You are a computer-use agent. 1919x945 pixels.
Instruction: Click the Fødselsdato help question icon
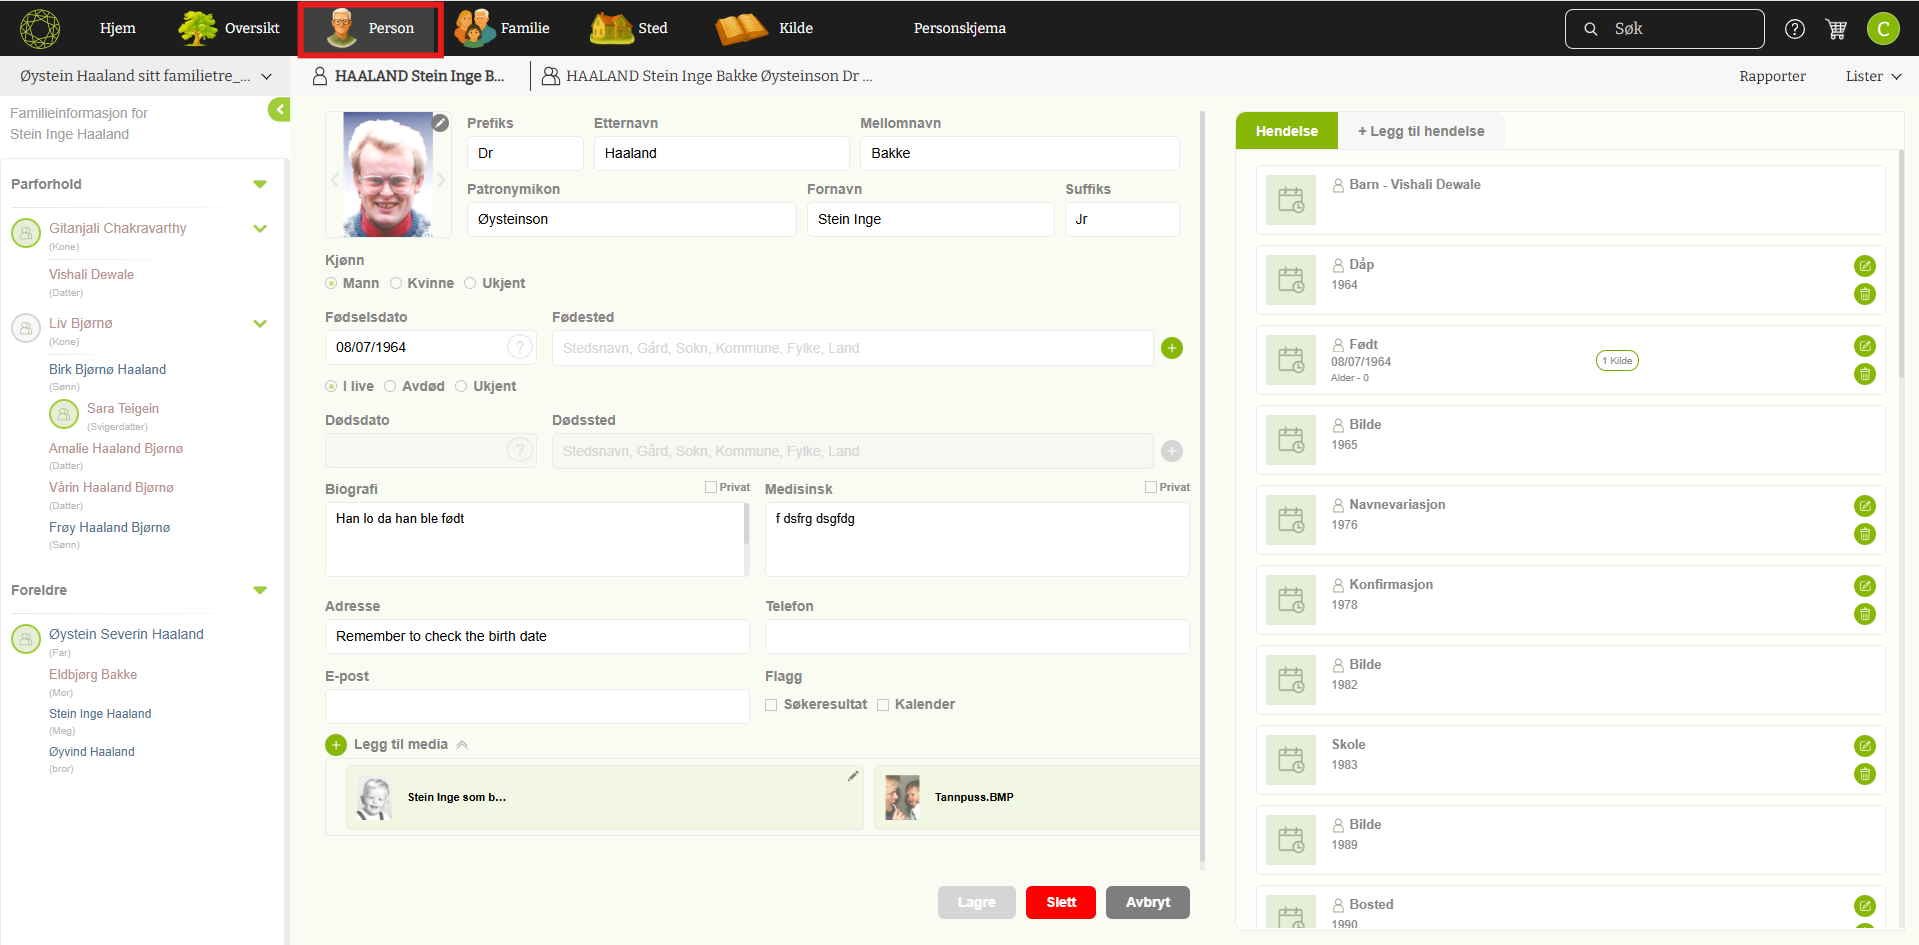coord(519,347)
